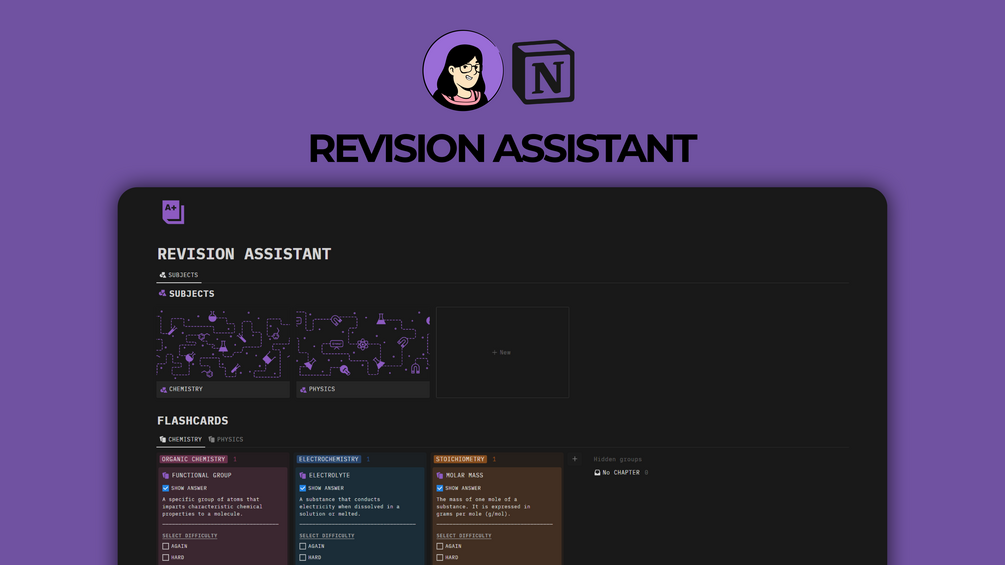Click the Notion logo at the top

[544, 72]
